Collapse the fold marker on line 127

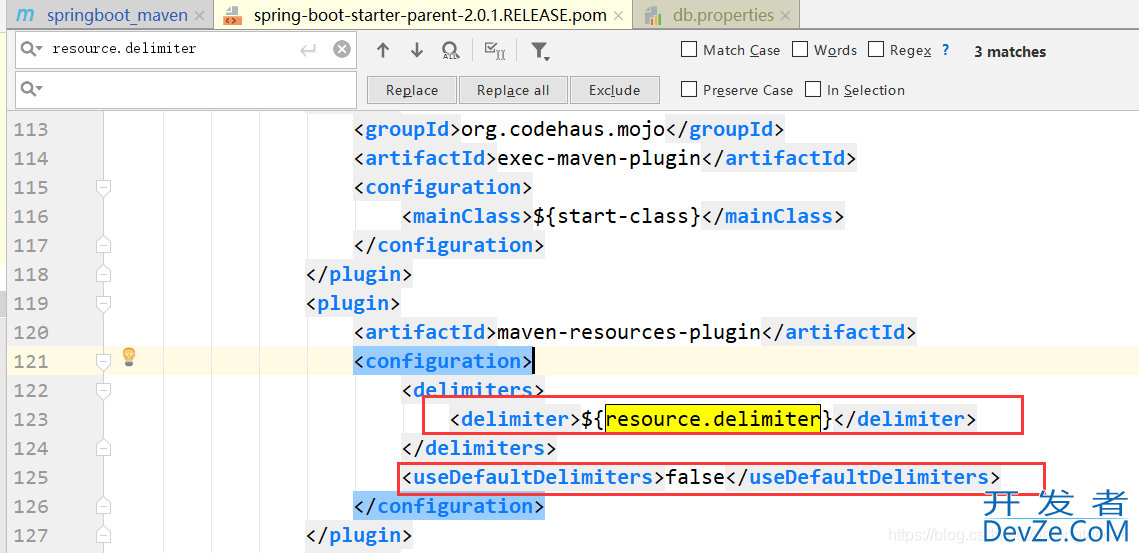(x=103, y=535)
